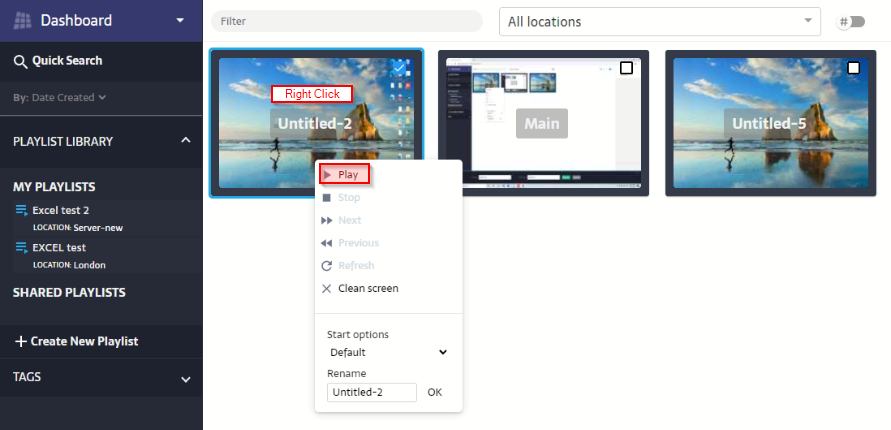Click the Refresh icon in context menu
Viewport: 891px width, 430px height.
coord(326,266)
